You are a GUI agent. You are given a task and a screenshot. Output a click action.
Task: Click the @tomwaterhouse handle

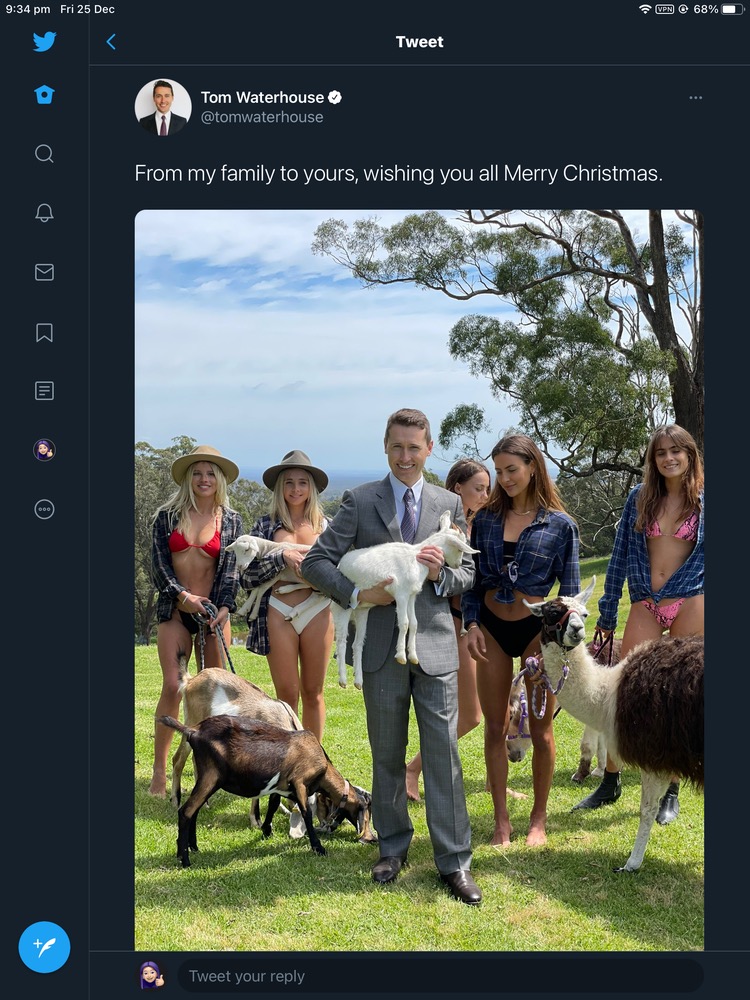(262, 117)
